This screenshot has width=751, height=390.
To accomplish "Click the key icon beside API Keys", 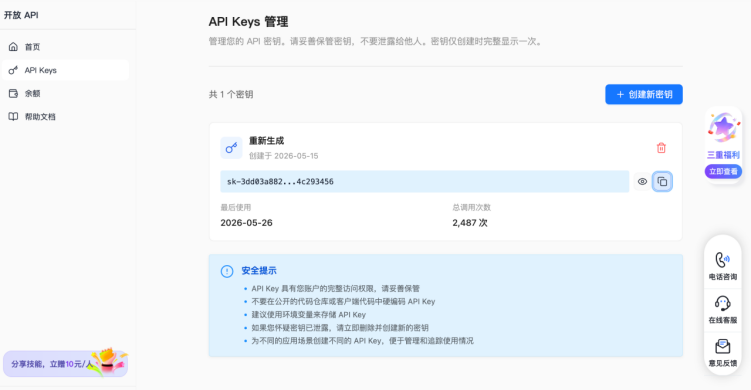I will click(x=13, y=70).
